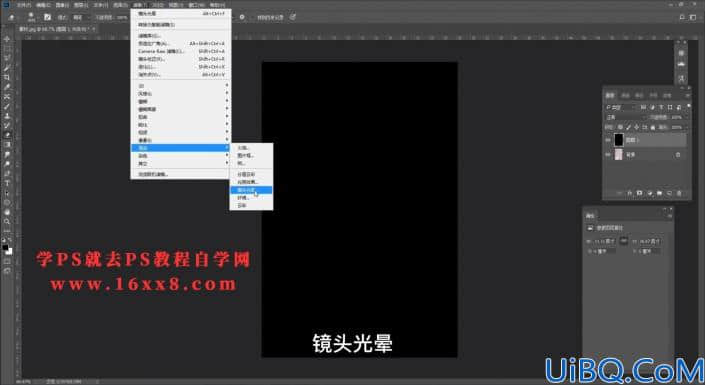
Task: Select the Eyedropper tool
Action: pos(7,87)
